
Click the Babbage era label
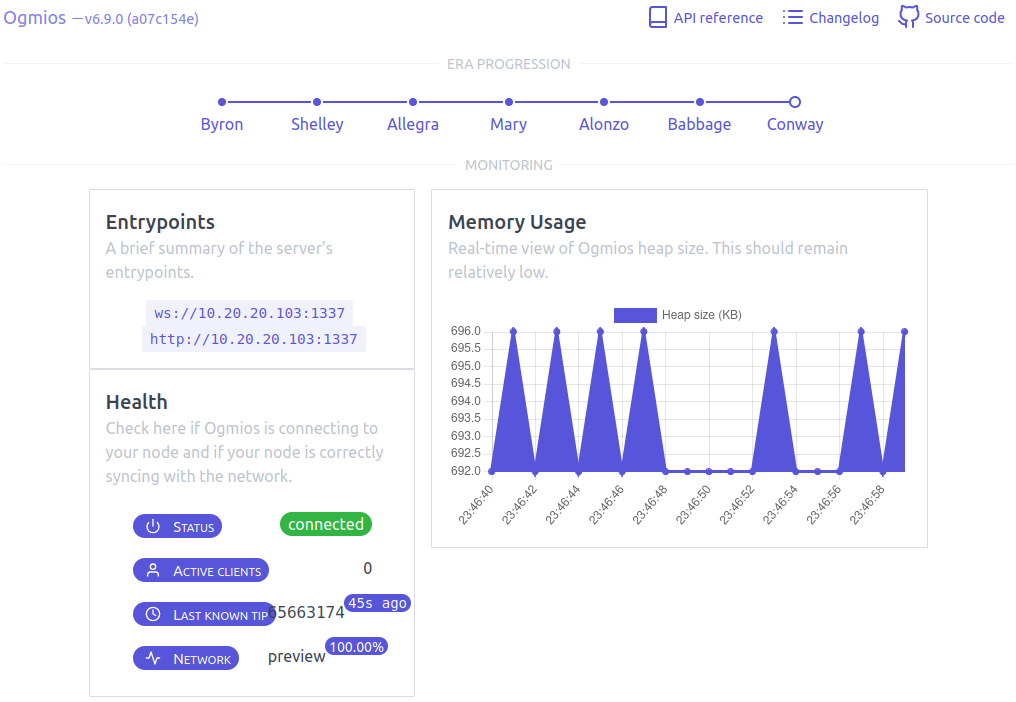700,124
